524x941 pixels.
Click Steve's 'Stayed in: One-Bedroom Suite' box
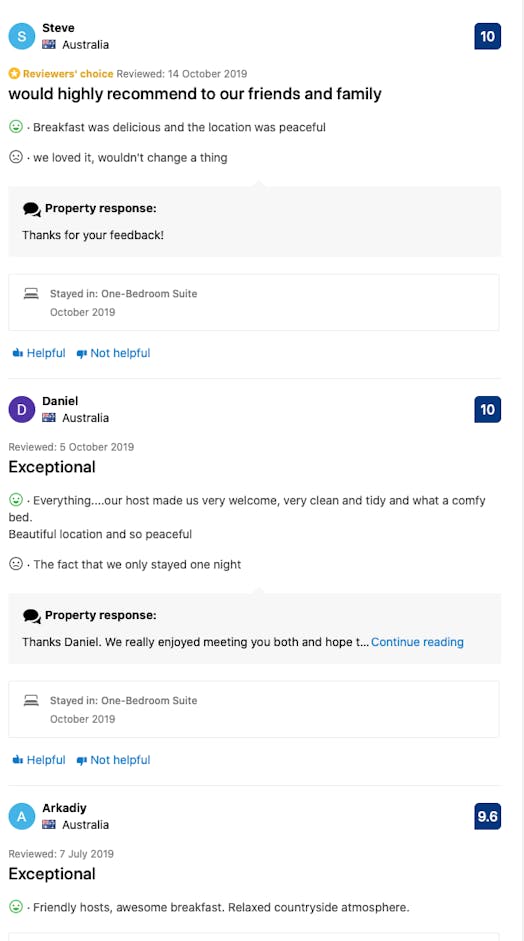(254, 302)
